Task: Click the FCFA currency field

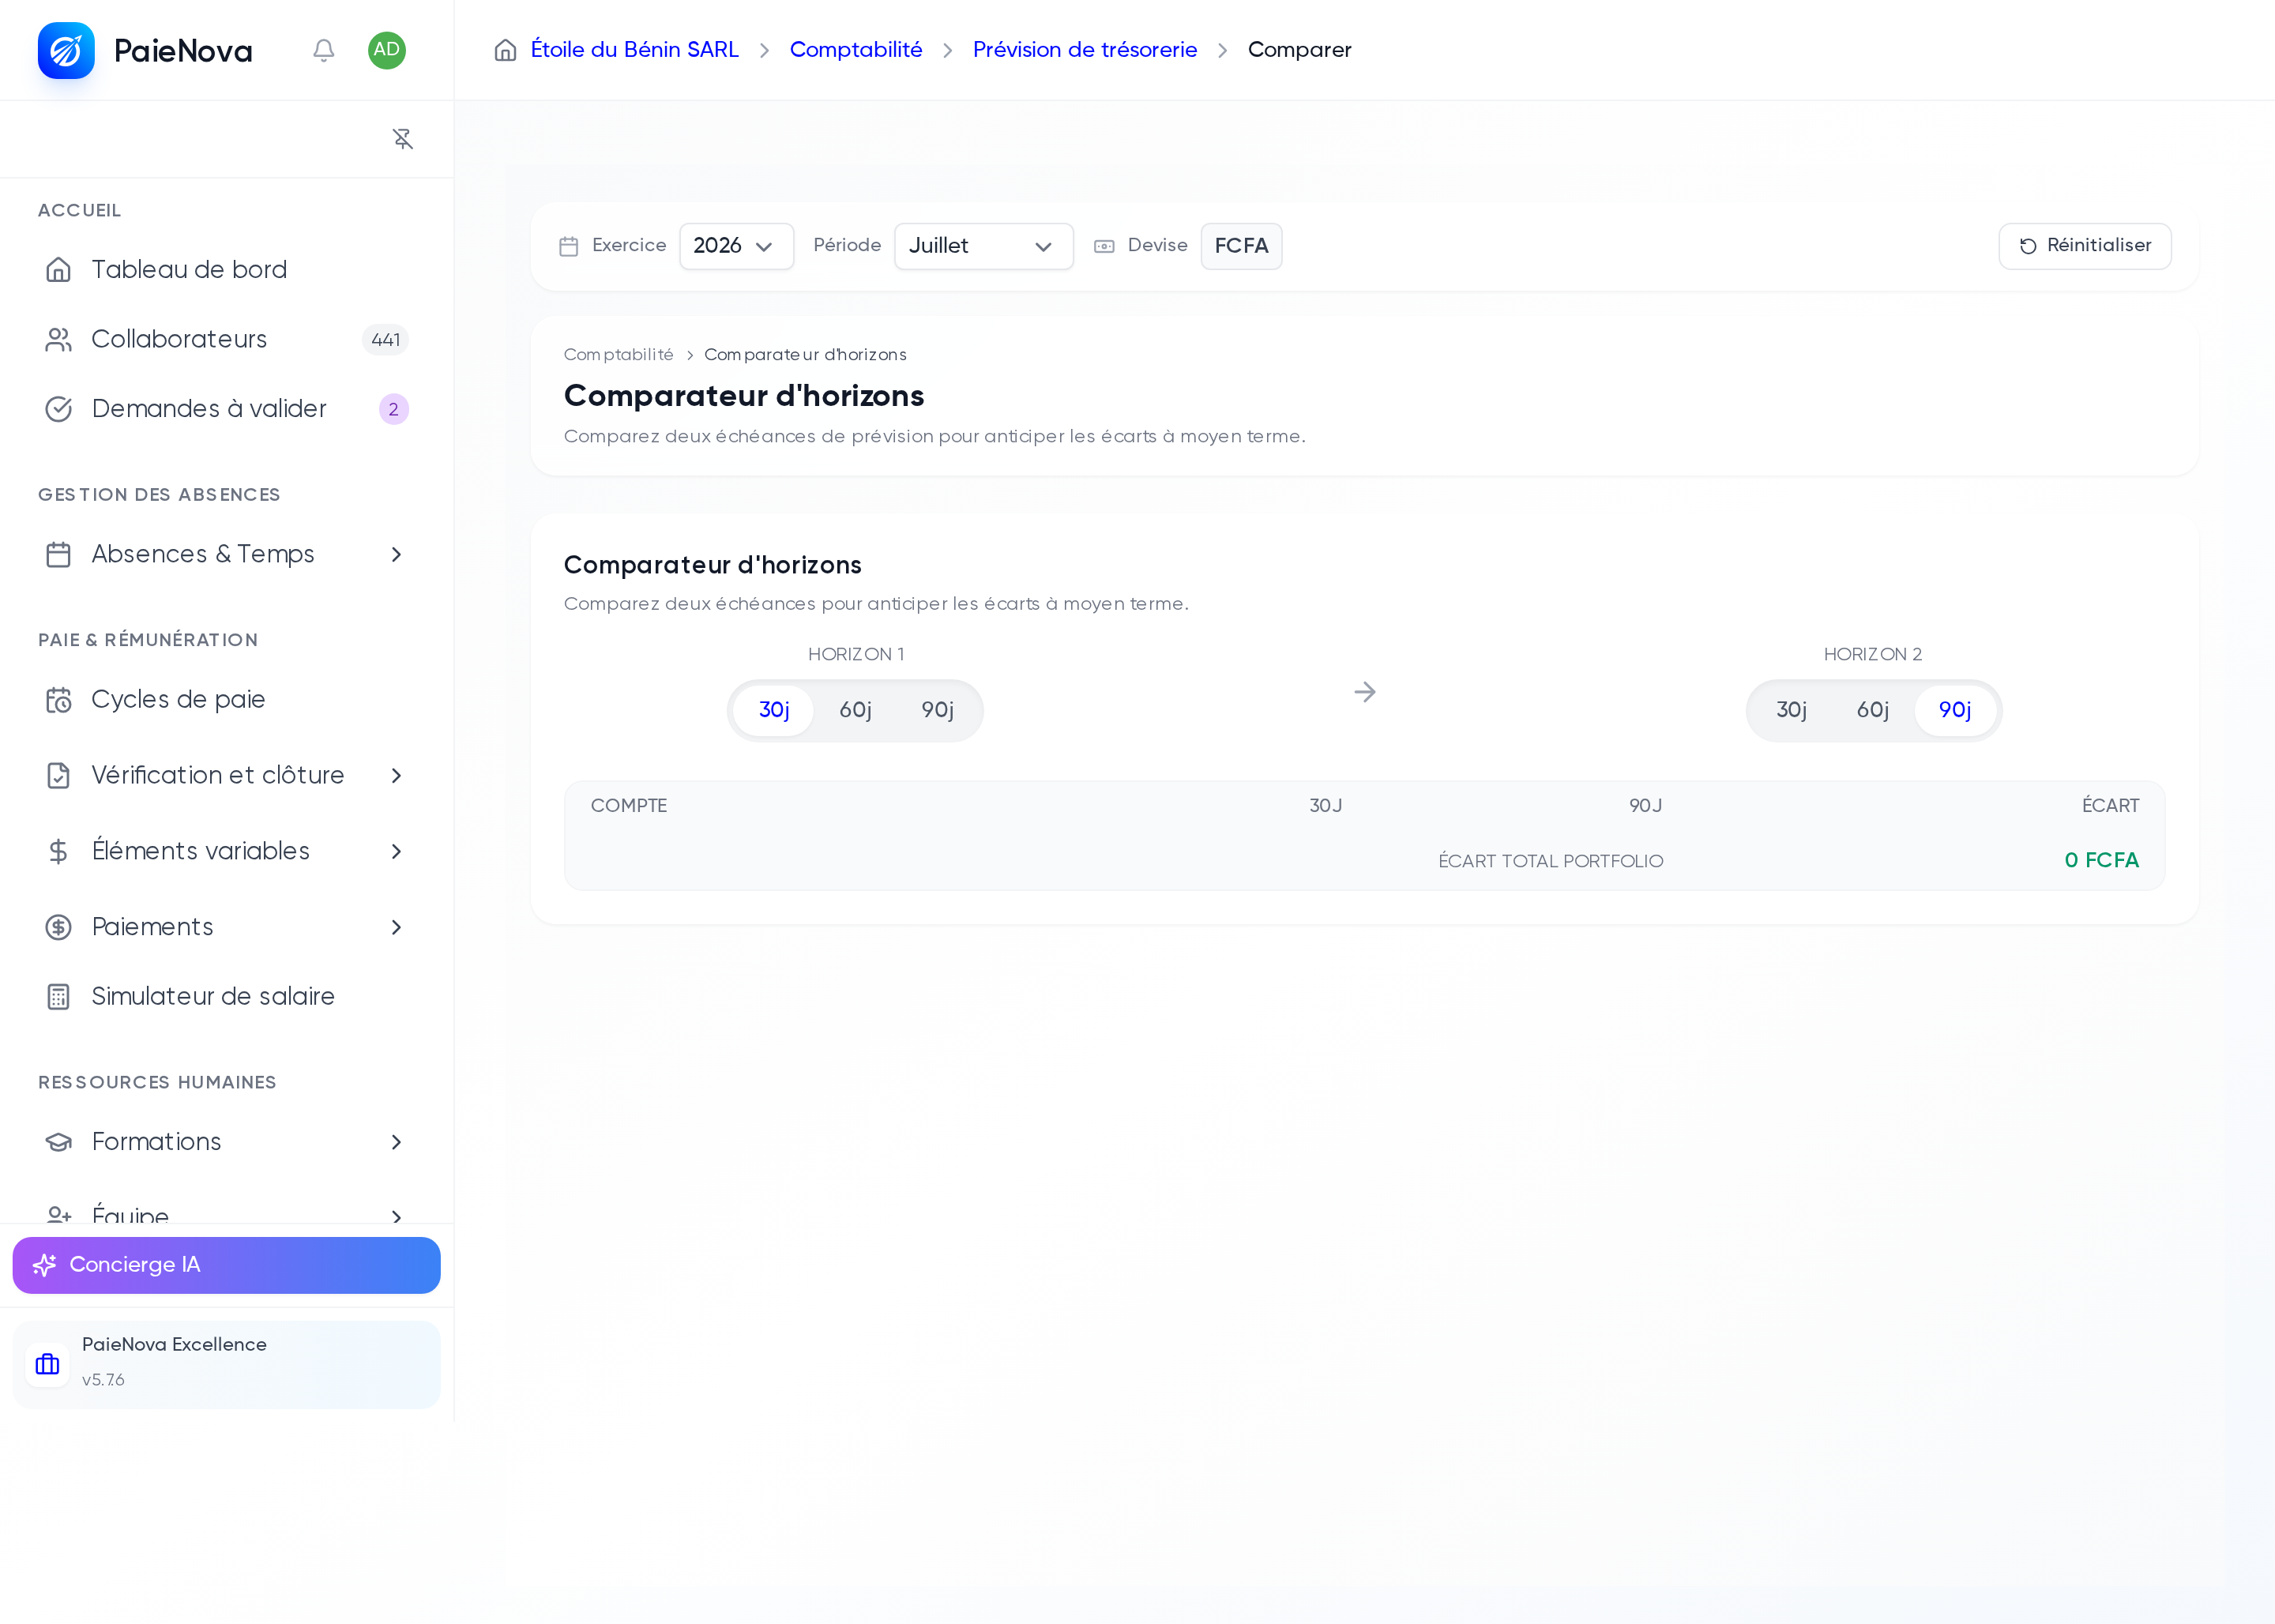Action: tap(1241, 246)
